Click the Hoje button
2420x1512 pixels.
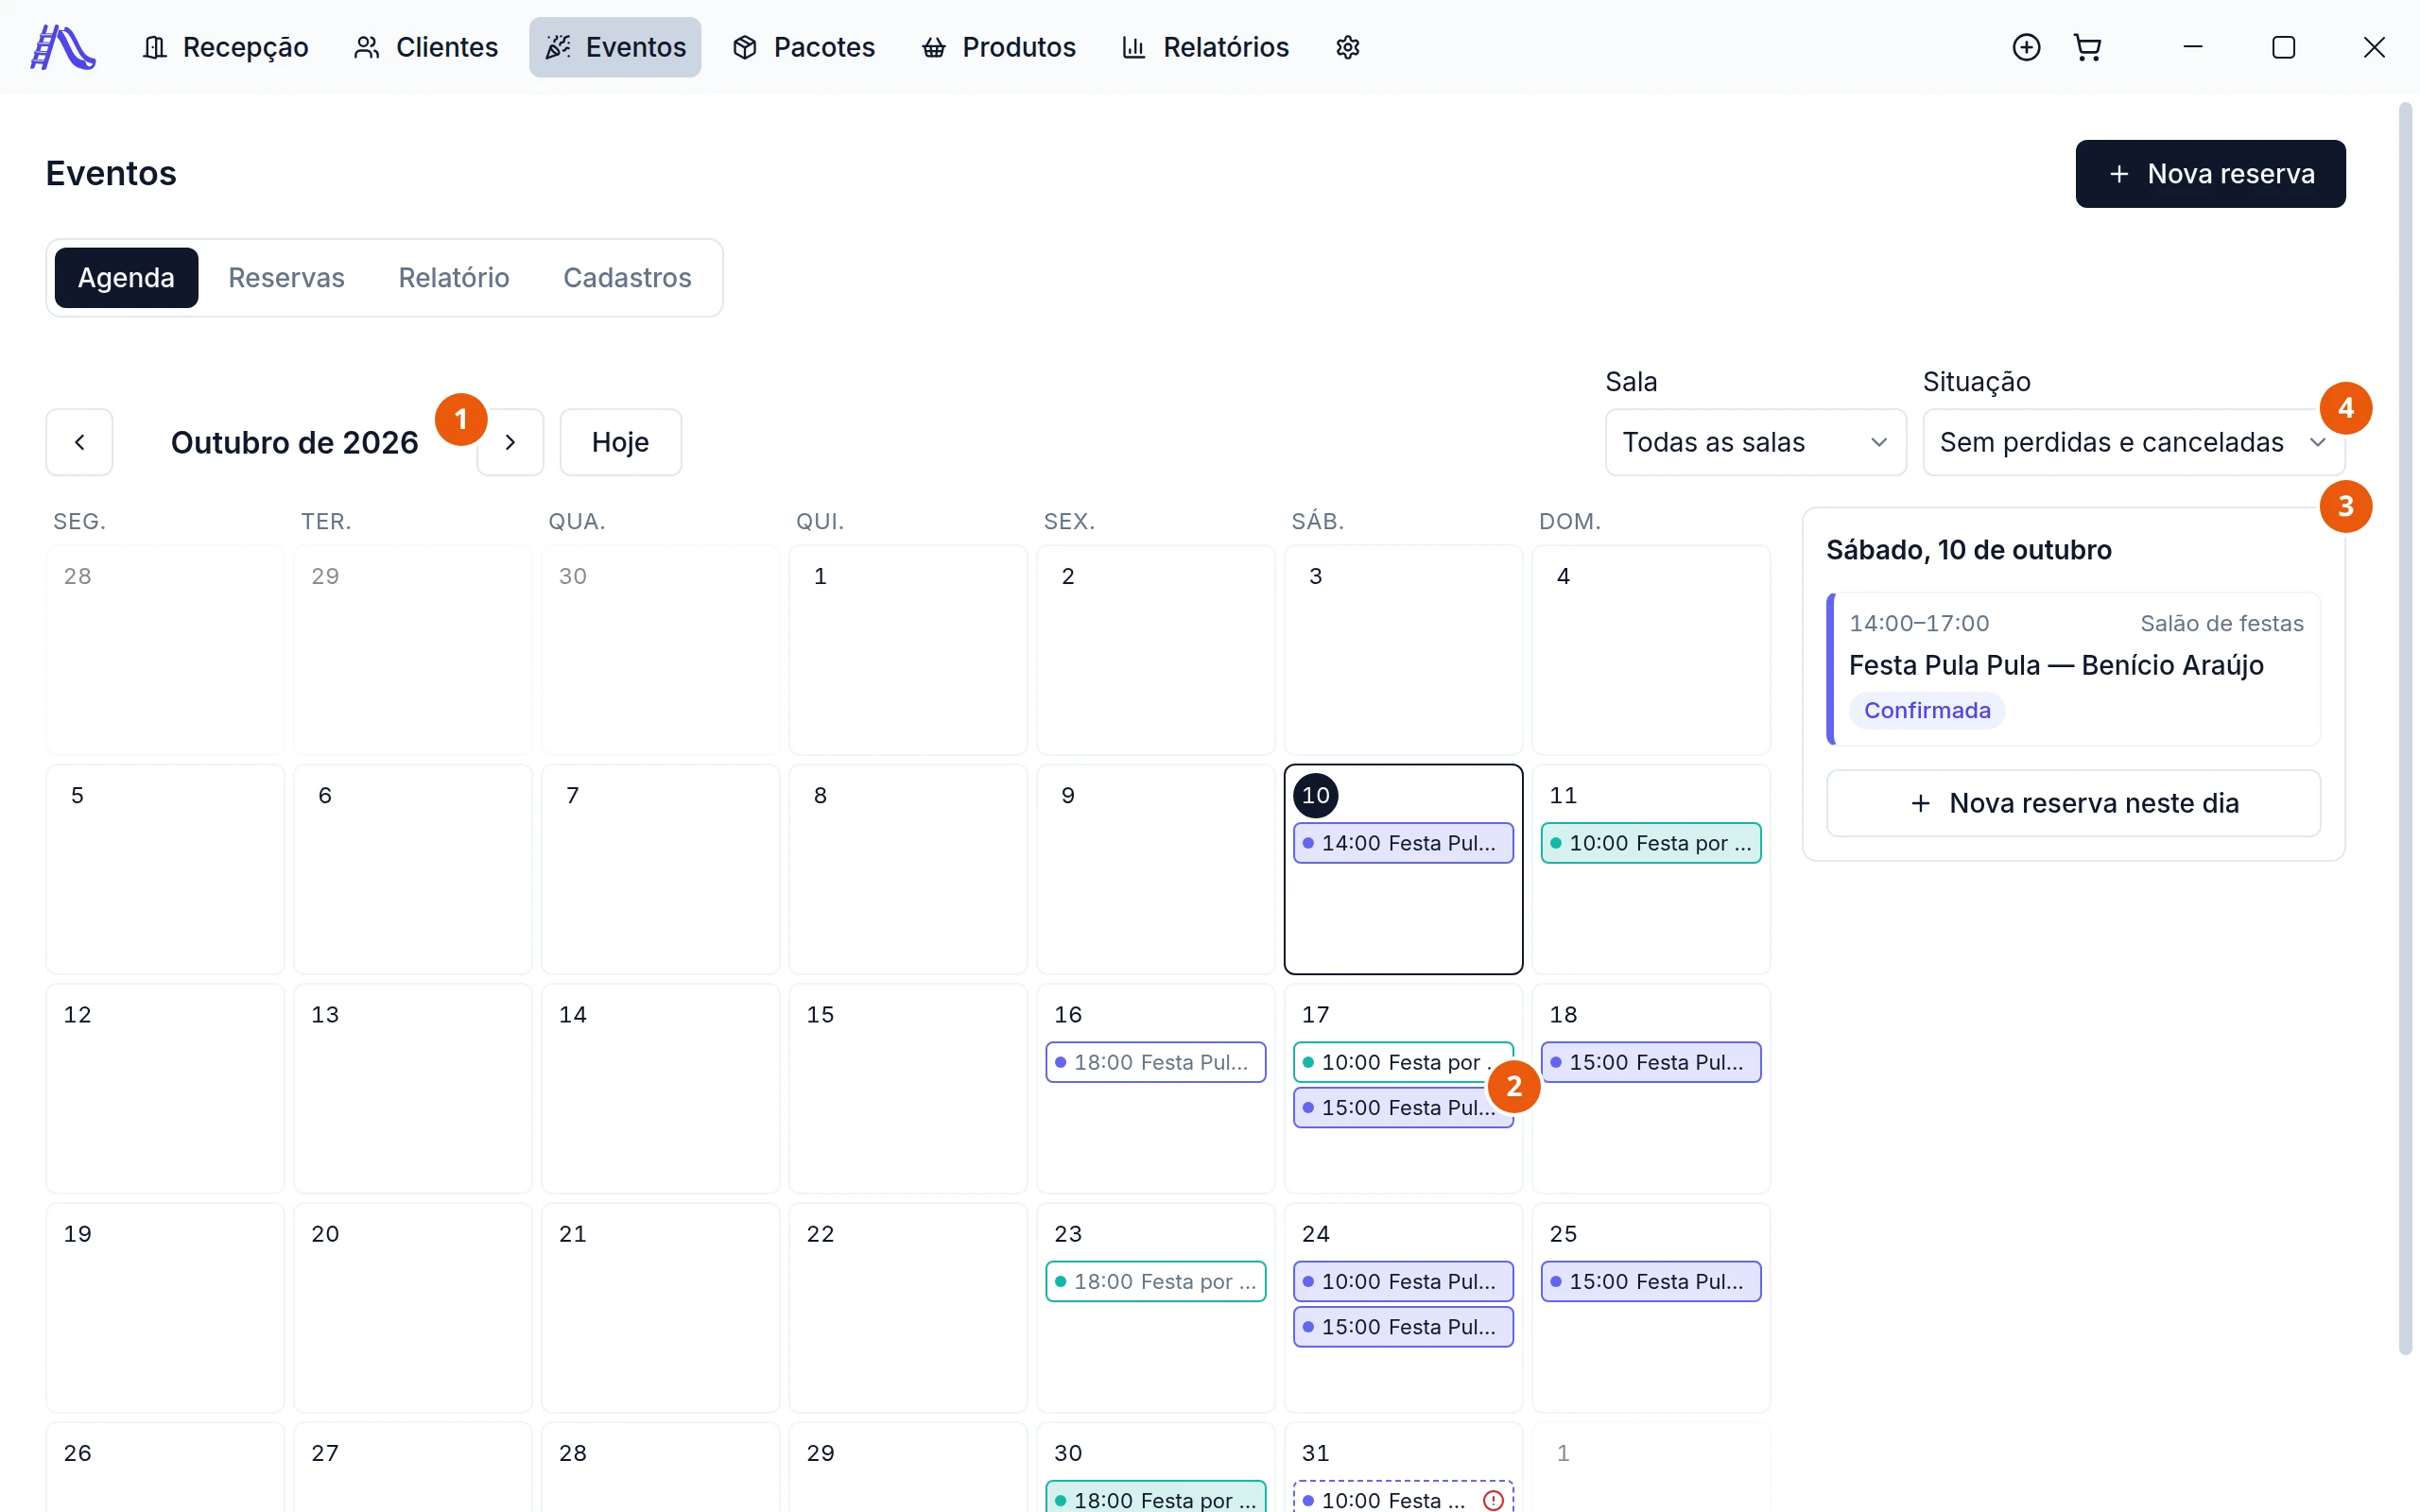(x=620, y=442)
